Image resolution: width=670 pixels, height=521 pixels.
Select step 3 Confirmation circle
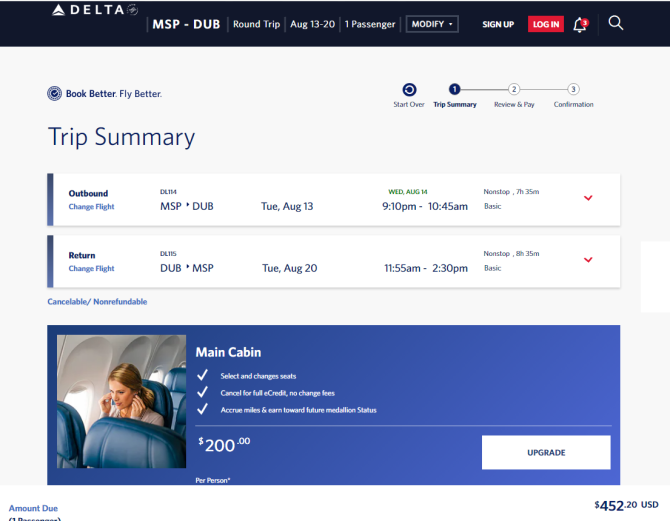573,89
